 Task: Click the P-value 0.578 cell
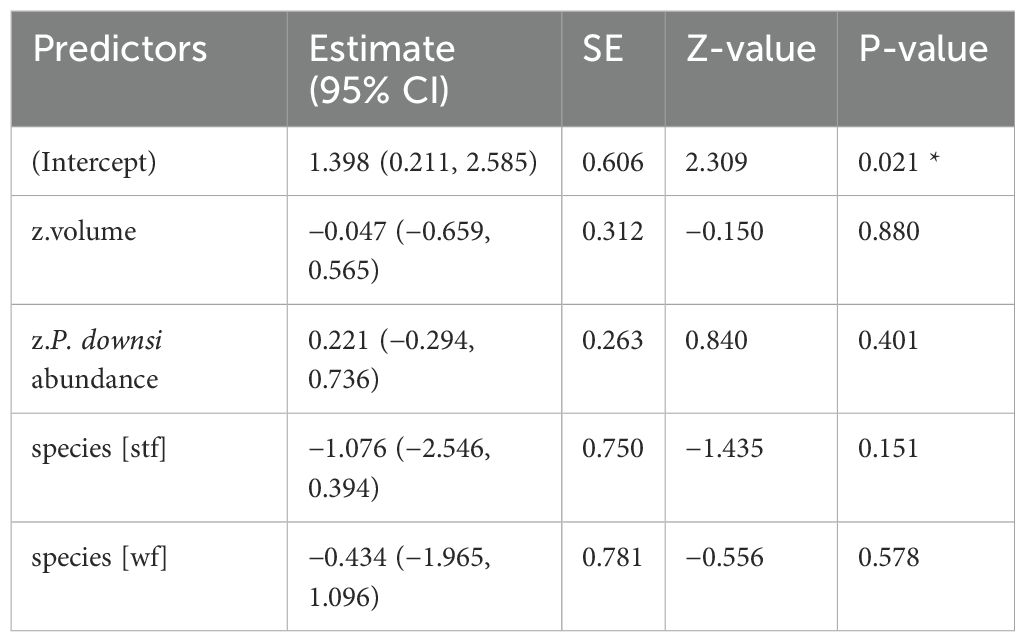888,555
